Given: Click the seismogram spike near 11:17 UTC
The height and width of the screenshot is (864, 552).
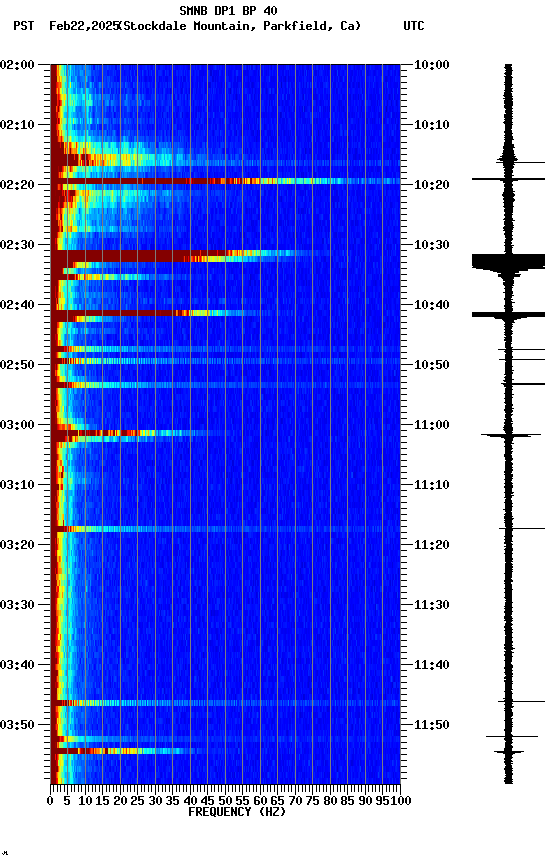Looking at the screenshot, I should 522,528.
